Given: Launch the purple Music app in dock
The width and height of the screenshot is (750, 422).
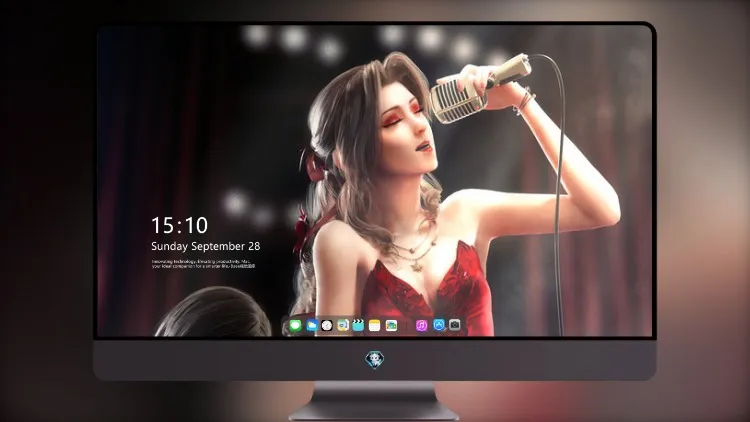Looking at the screenshot, I should (x=421, y=326).
